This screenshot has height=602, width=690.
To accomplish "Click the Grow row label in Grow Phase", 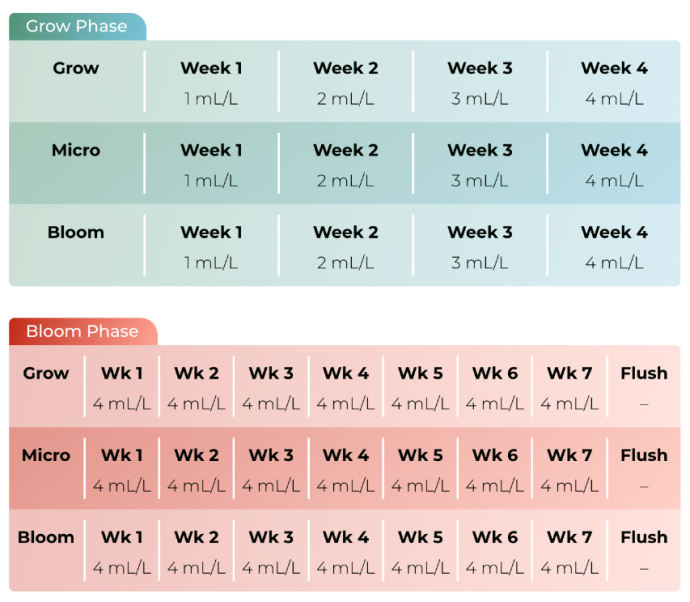I will pyautogui.click(x=76, y=69).
